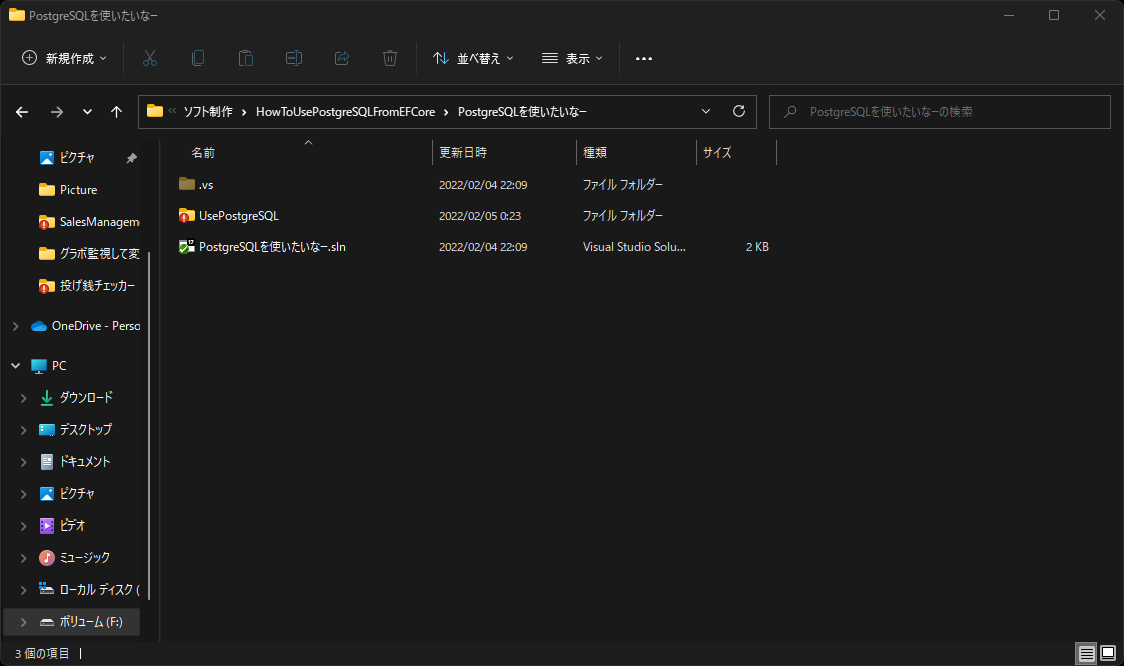Click the Visual Studio Solu... type cell

634,247
